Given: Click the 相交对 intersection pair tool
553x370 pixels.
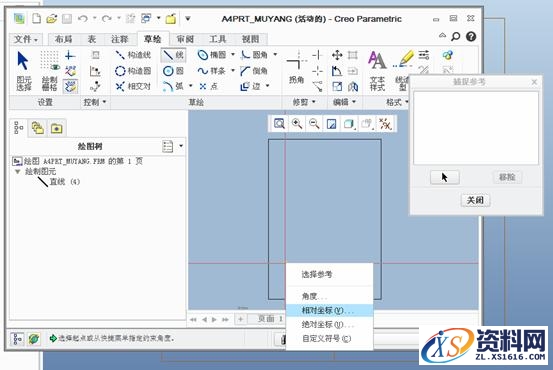Looking at the screenshot, I should coord(133,86).
